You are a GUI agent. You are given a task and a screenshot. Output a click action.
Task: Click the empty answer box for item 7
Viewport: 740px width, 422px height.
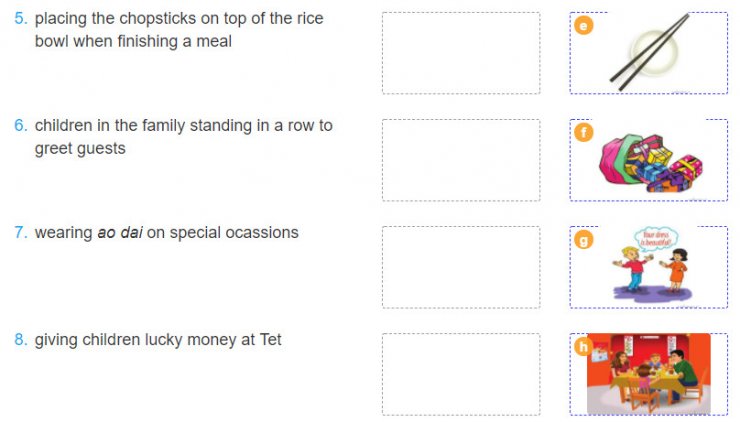coord(460,267)
